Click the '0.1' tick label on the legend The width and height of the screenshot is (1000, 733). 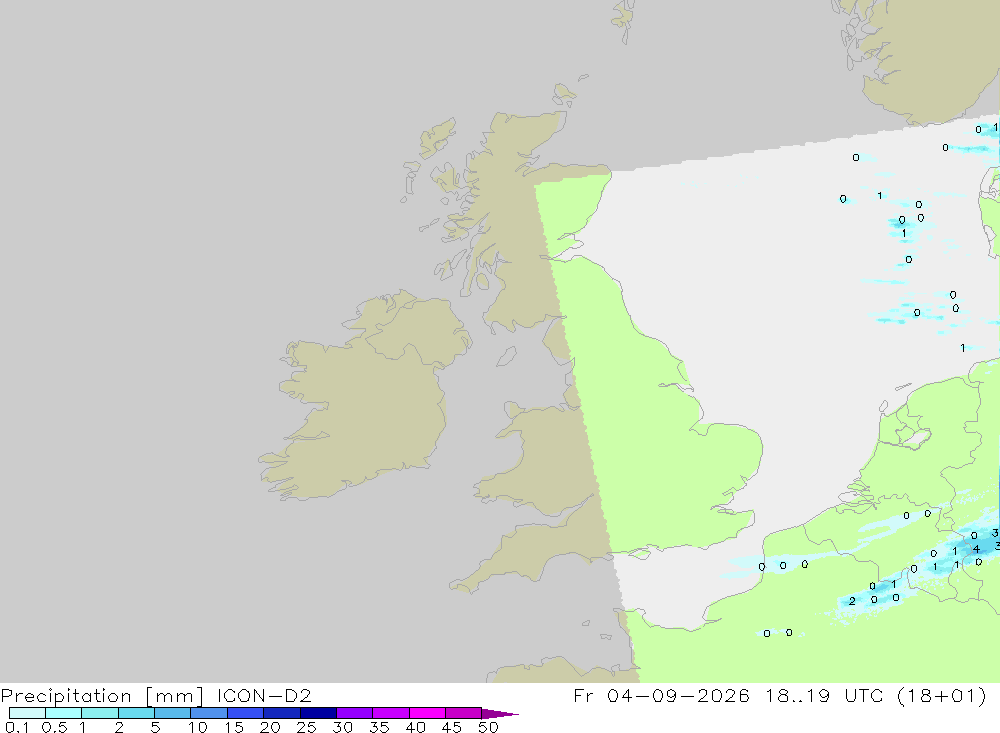[17, 727]
